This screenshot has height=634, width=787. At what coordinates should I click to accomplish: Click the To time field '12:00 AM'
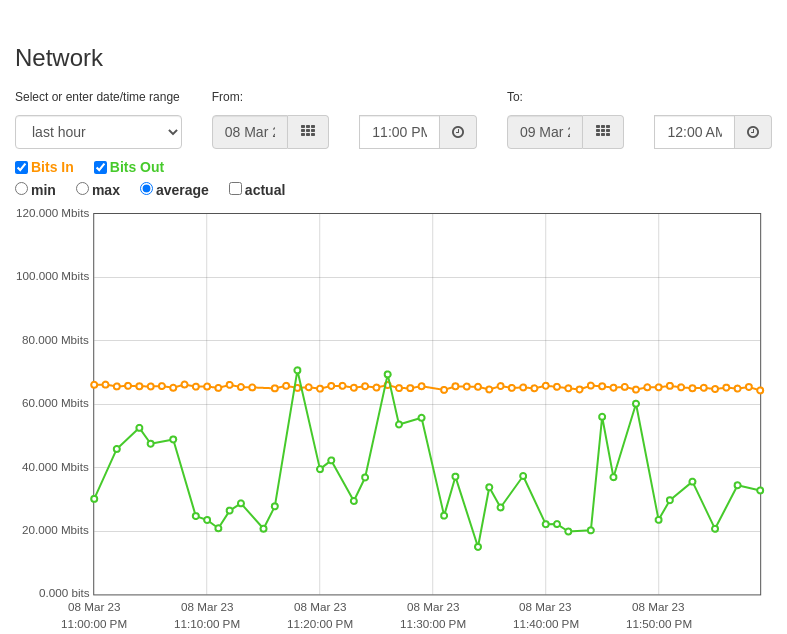click(x=695, y=132)
